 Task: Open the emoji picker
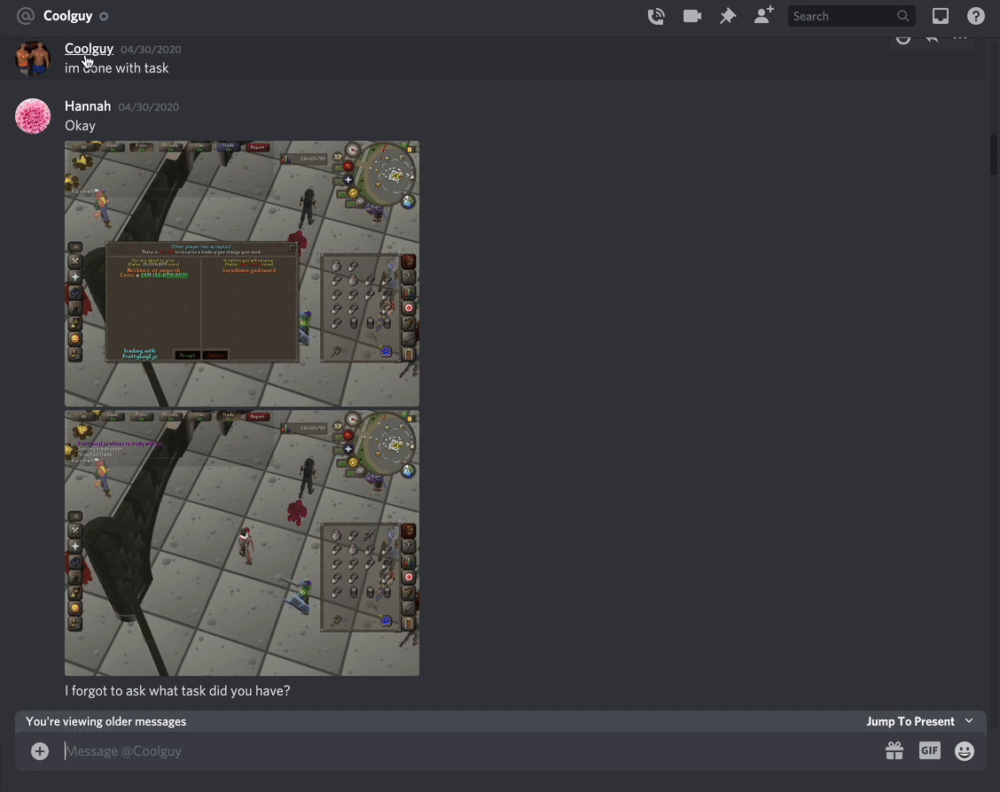[x=964, y=751]
